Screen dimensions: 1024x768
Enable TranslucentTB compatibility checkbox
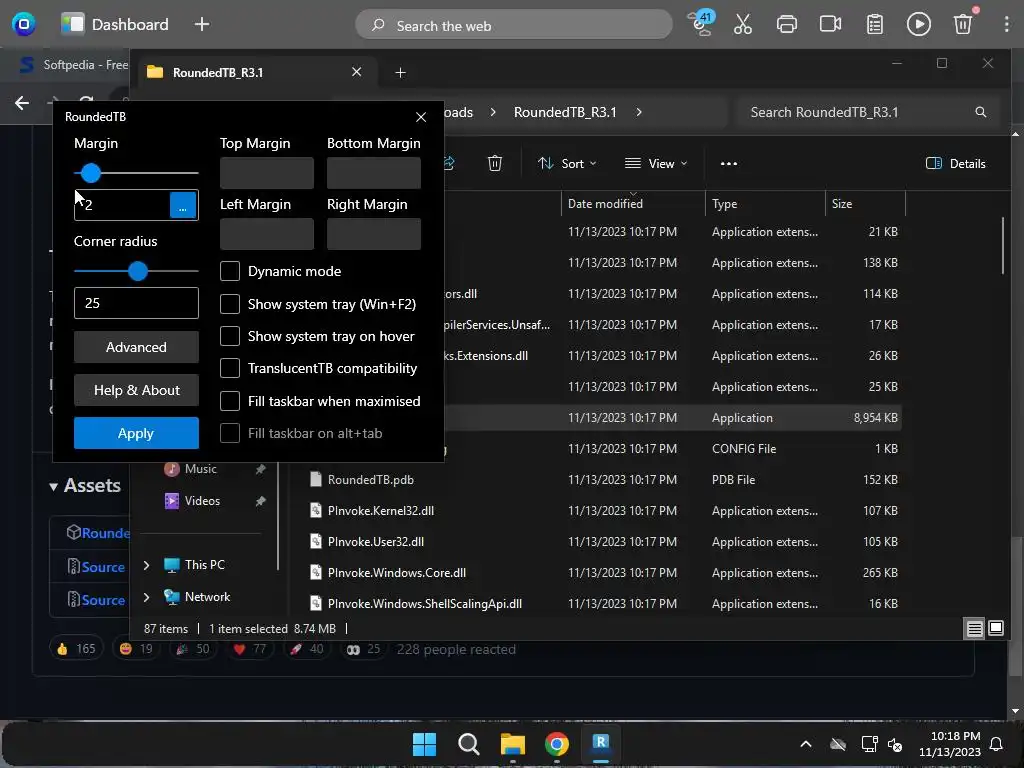[230, 368]
